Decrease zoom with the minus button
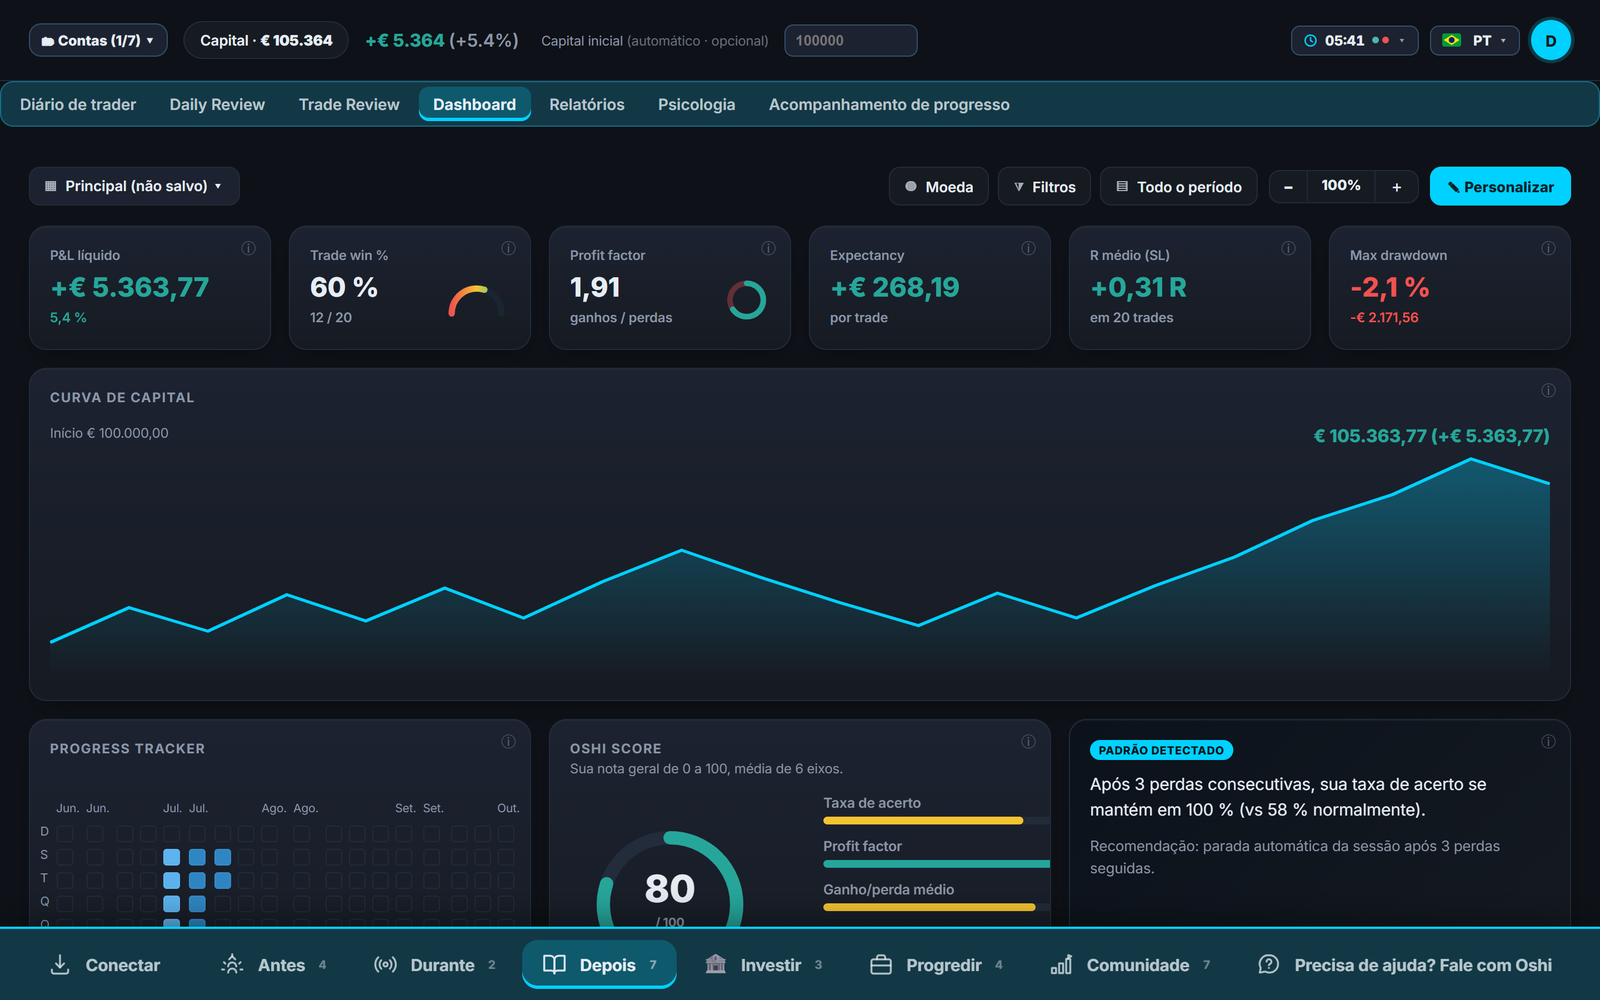 (x=1288, y=187)
